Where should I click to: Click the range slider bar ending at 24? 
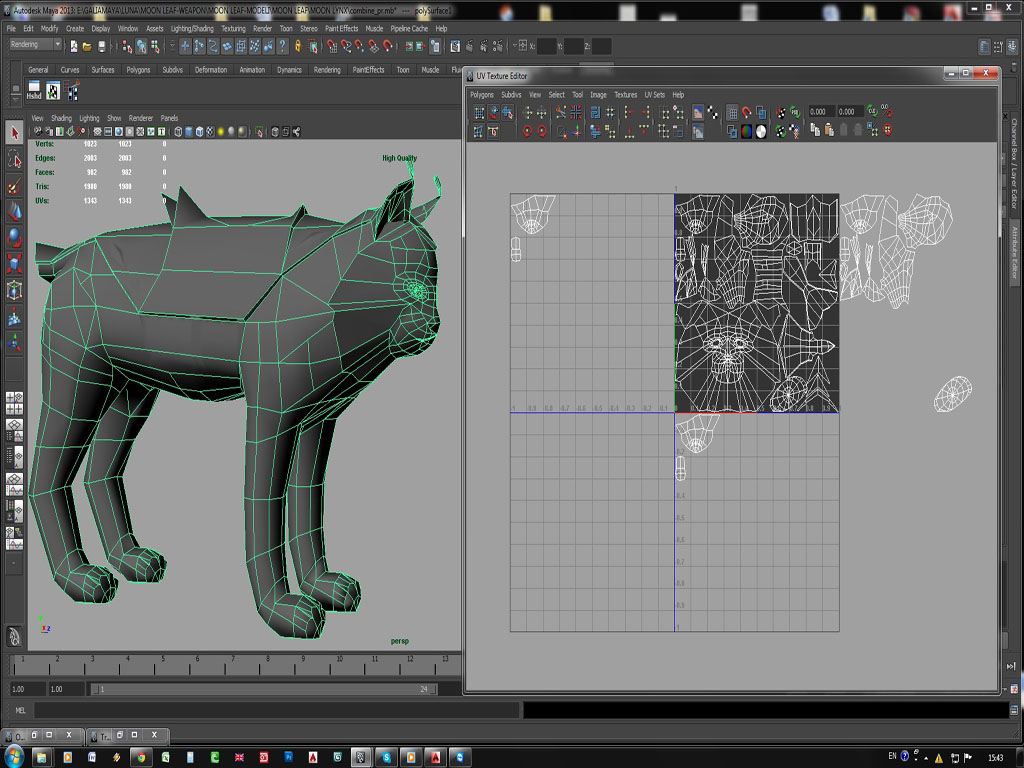pyautogui.click(x=264, y=689)
